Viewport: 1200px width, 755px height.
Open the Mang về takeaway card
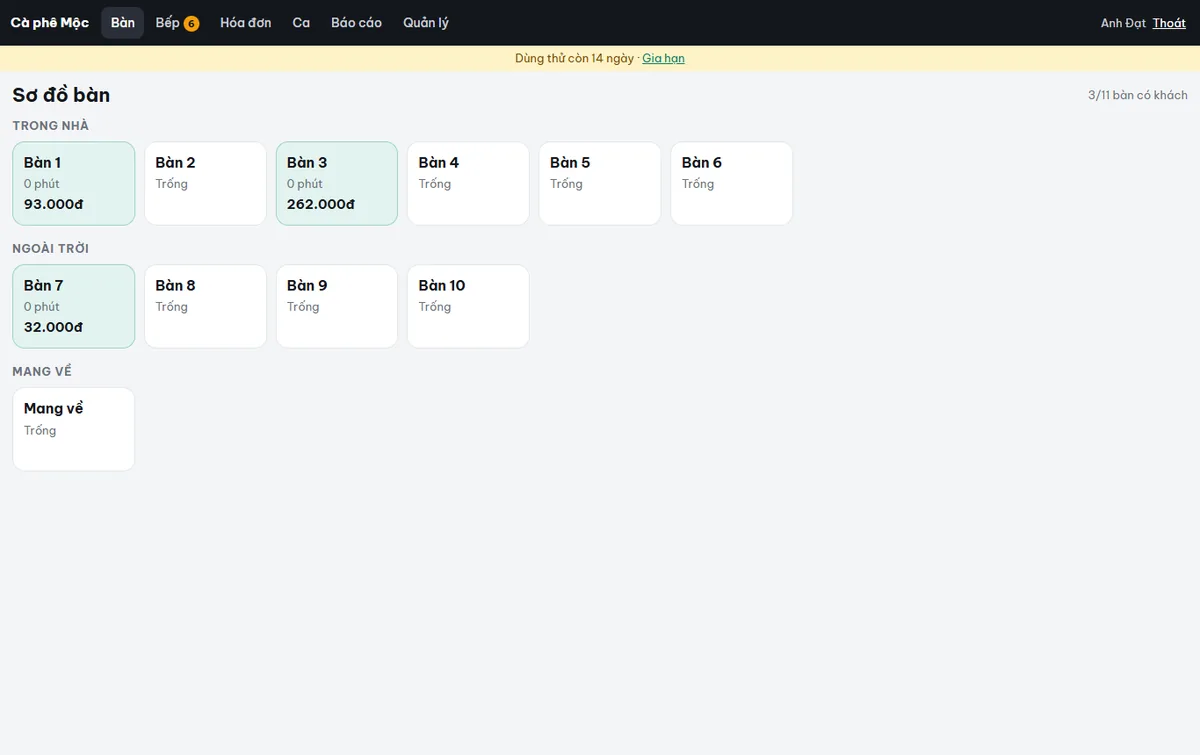[x=74, y=429]
